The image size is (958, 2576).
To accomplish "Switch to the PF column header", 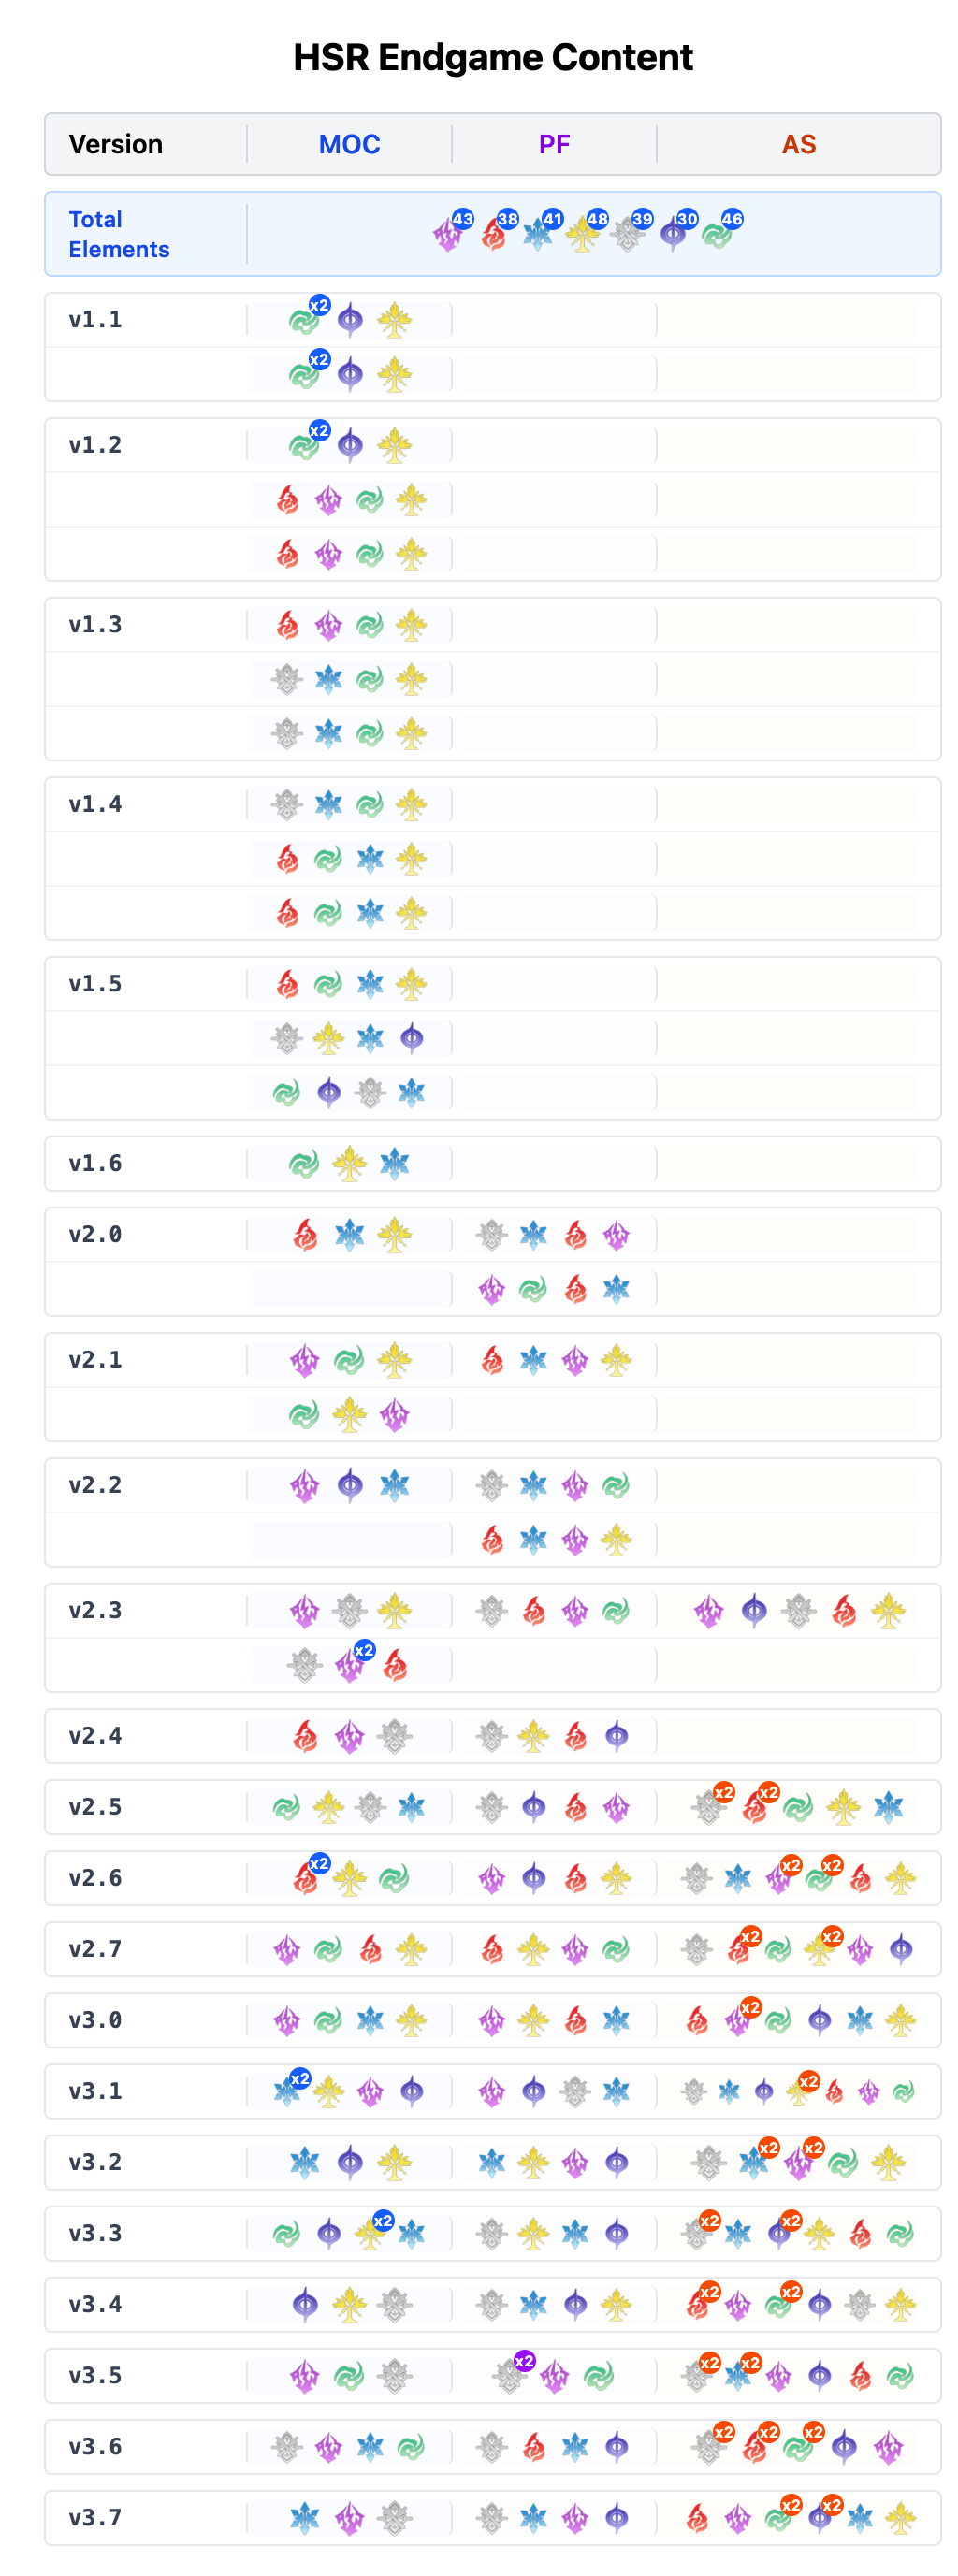I will click(554, 144).
